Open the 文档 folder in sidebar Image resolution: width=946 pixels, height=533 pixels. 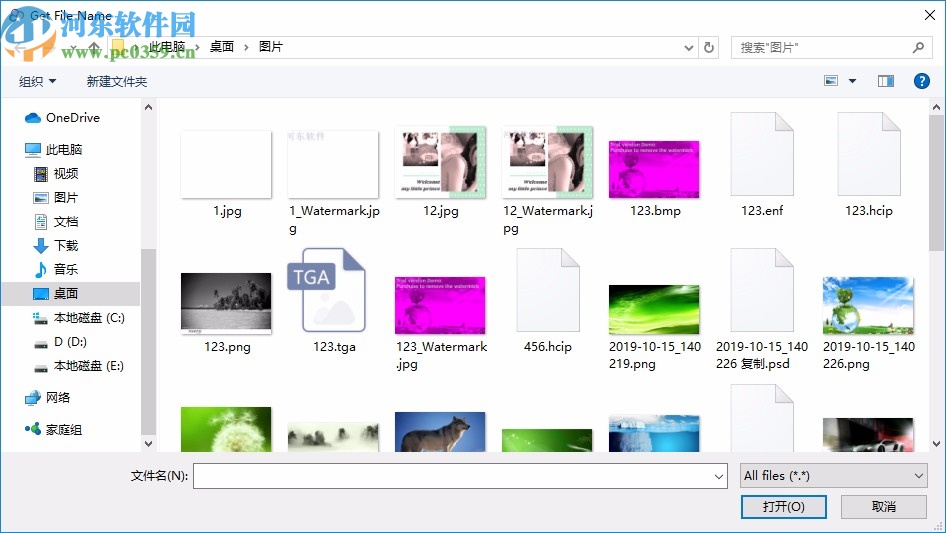coord(56,222)
